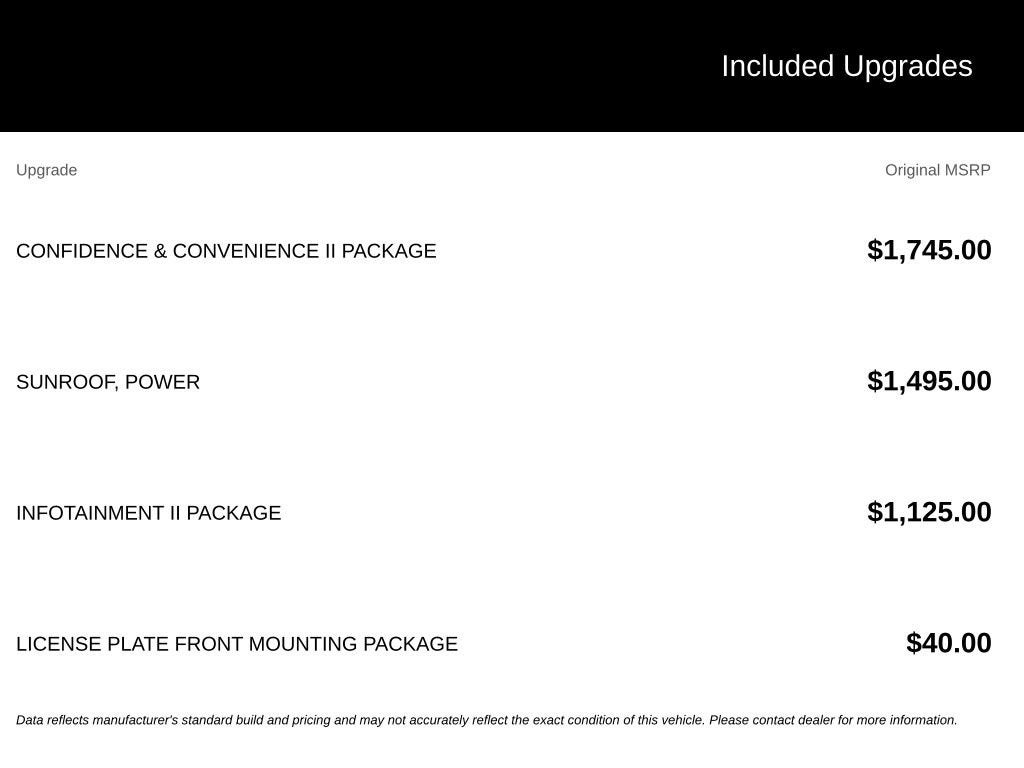Click the data disclaimer footnote text

coord(487,720)
